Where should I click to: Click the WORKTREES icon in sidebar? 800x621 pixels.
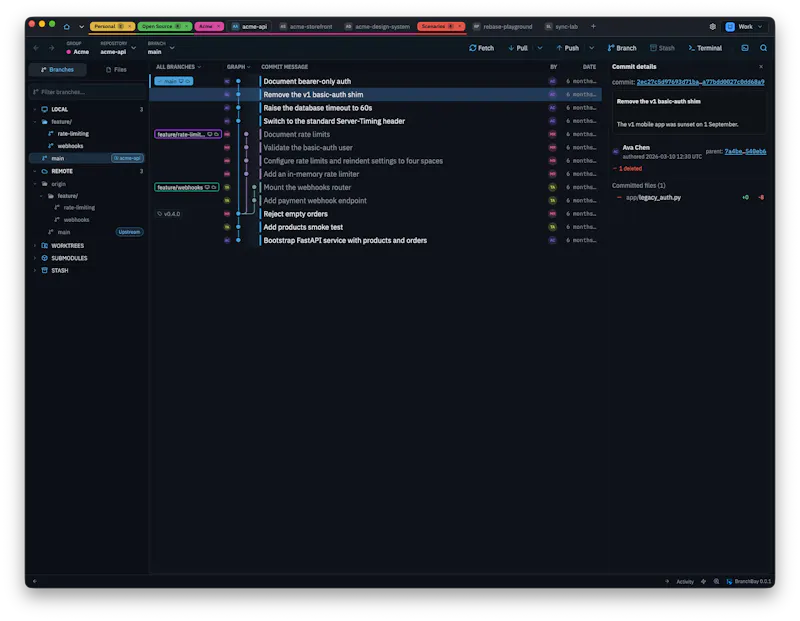44,246
